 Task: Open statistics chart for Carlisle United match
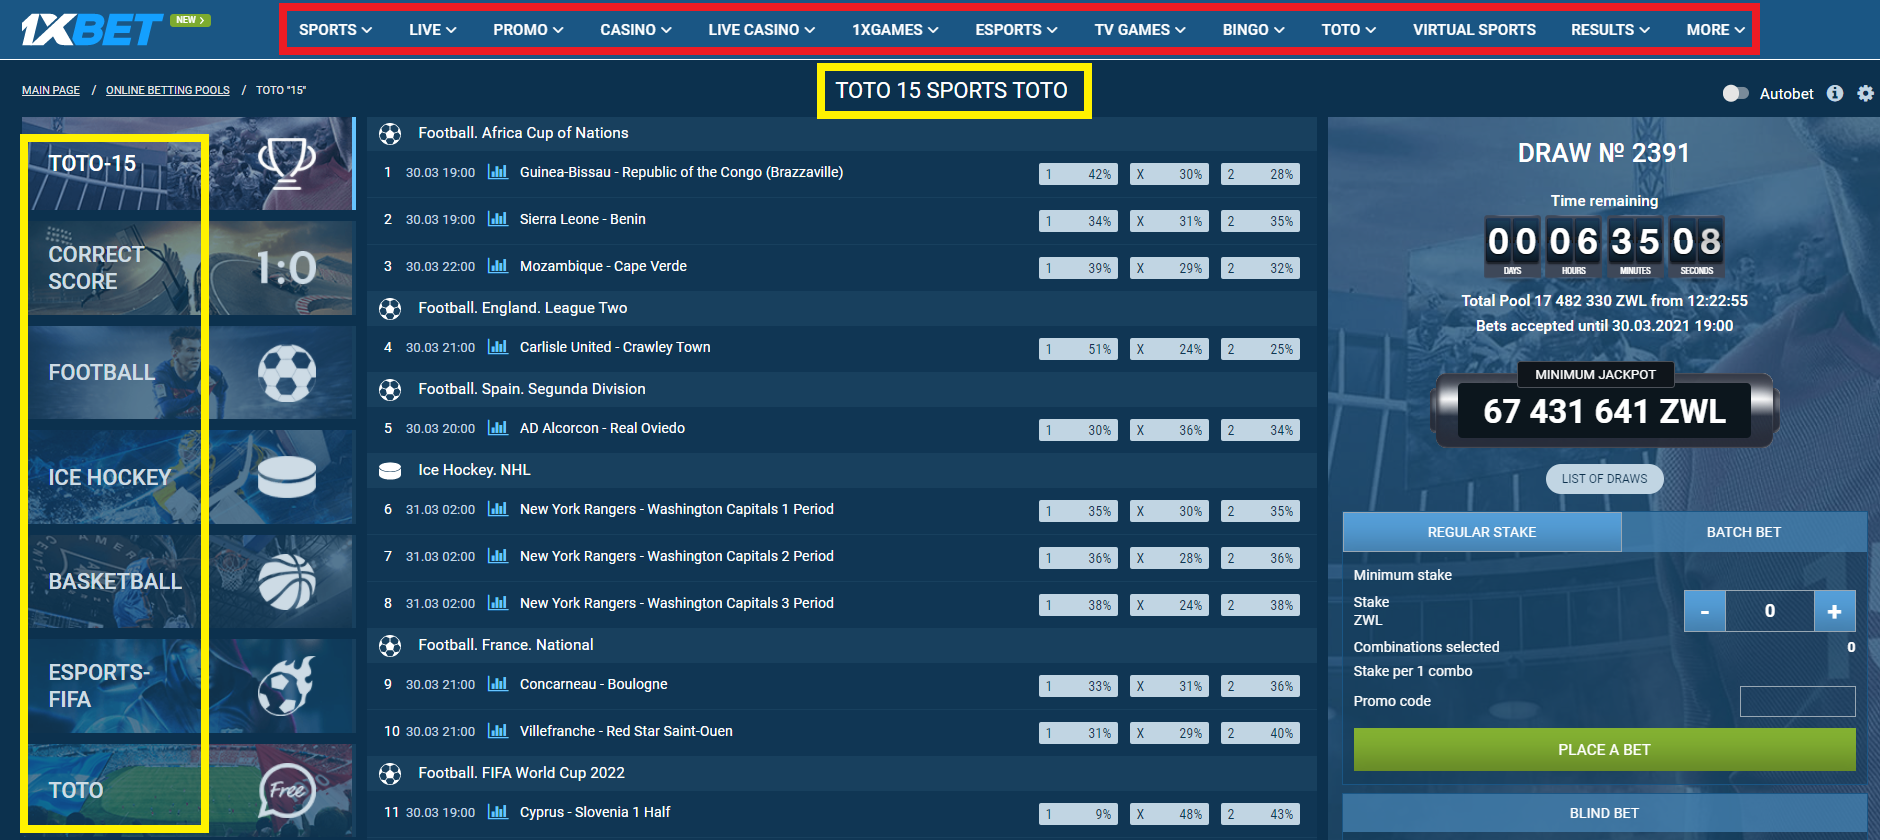point(498,347)
